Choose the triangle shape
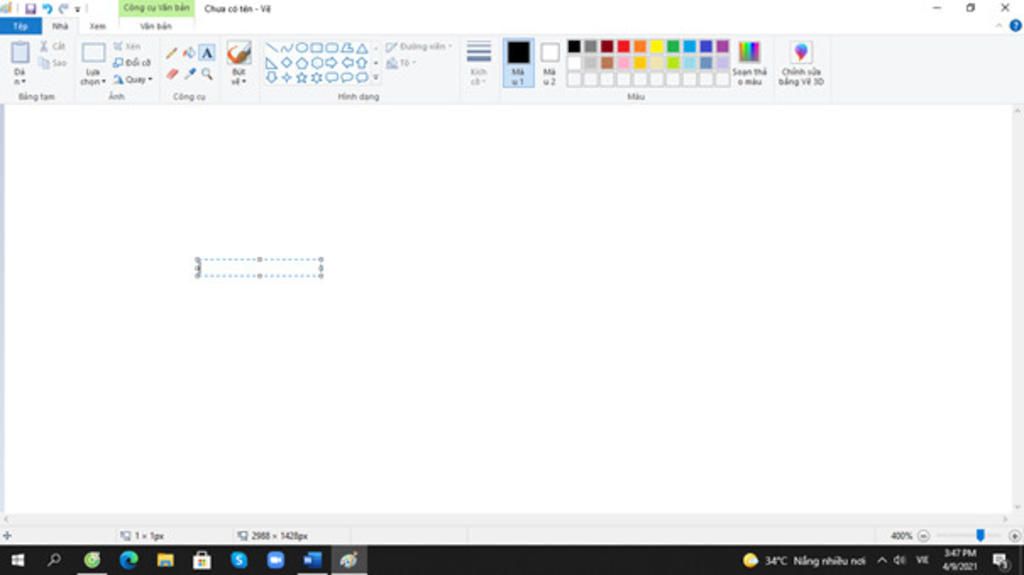 click(x=362, y=48)
